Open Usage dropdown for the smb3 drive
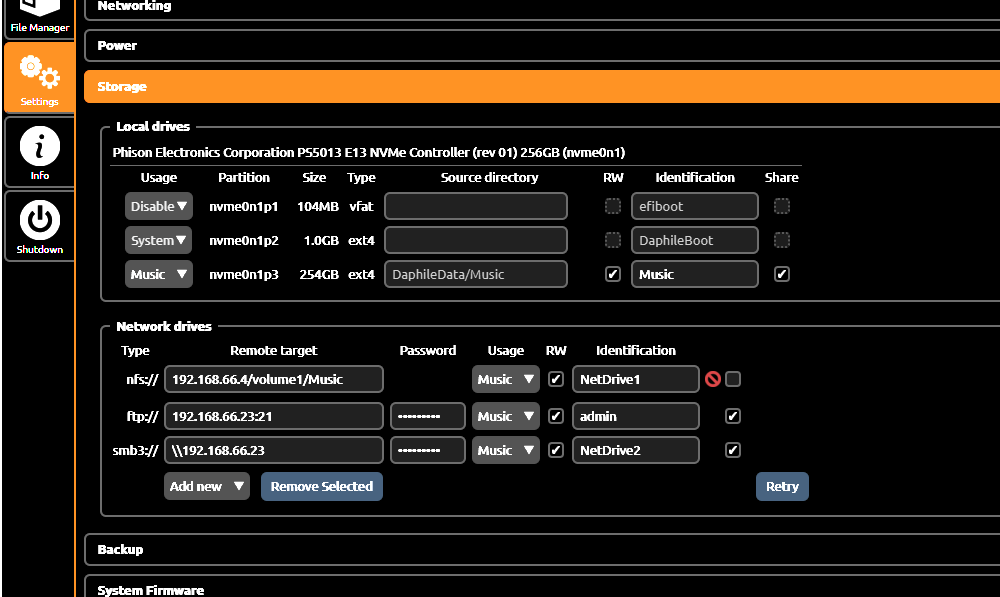The image size is (1000, 597). point(506,450)
